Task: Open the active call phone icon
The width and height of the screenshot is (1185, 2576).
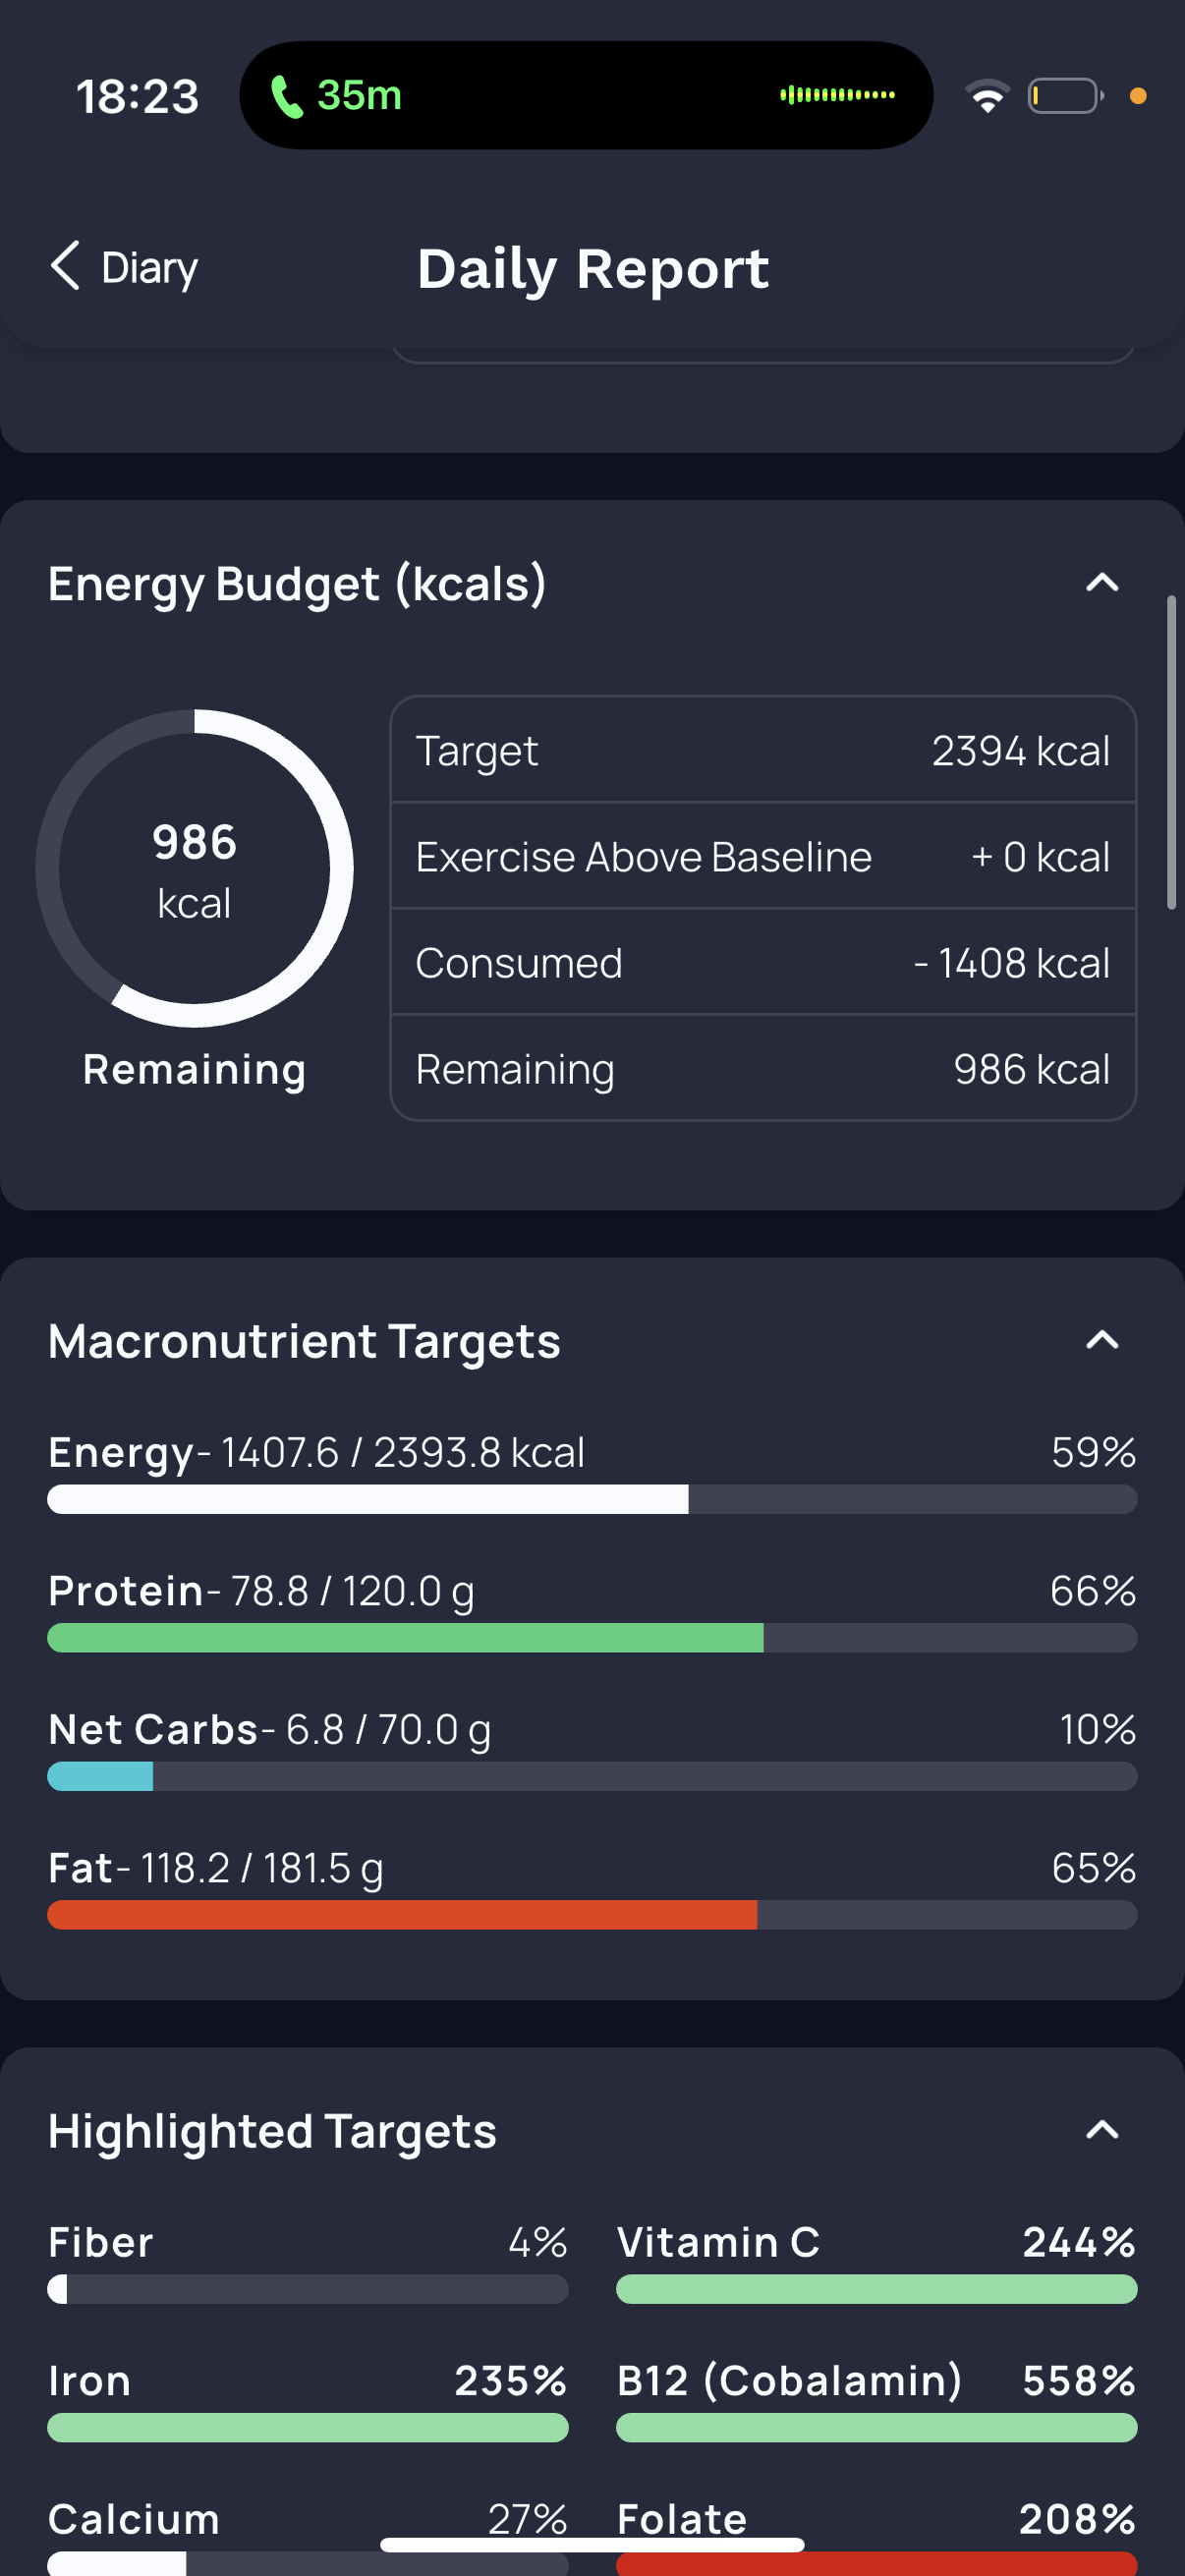Action: pyautogui.click(x=287, y=96)
